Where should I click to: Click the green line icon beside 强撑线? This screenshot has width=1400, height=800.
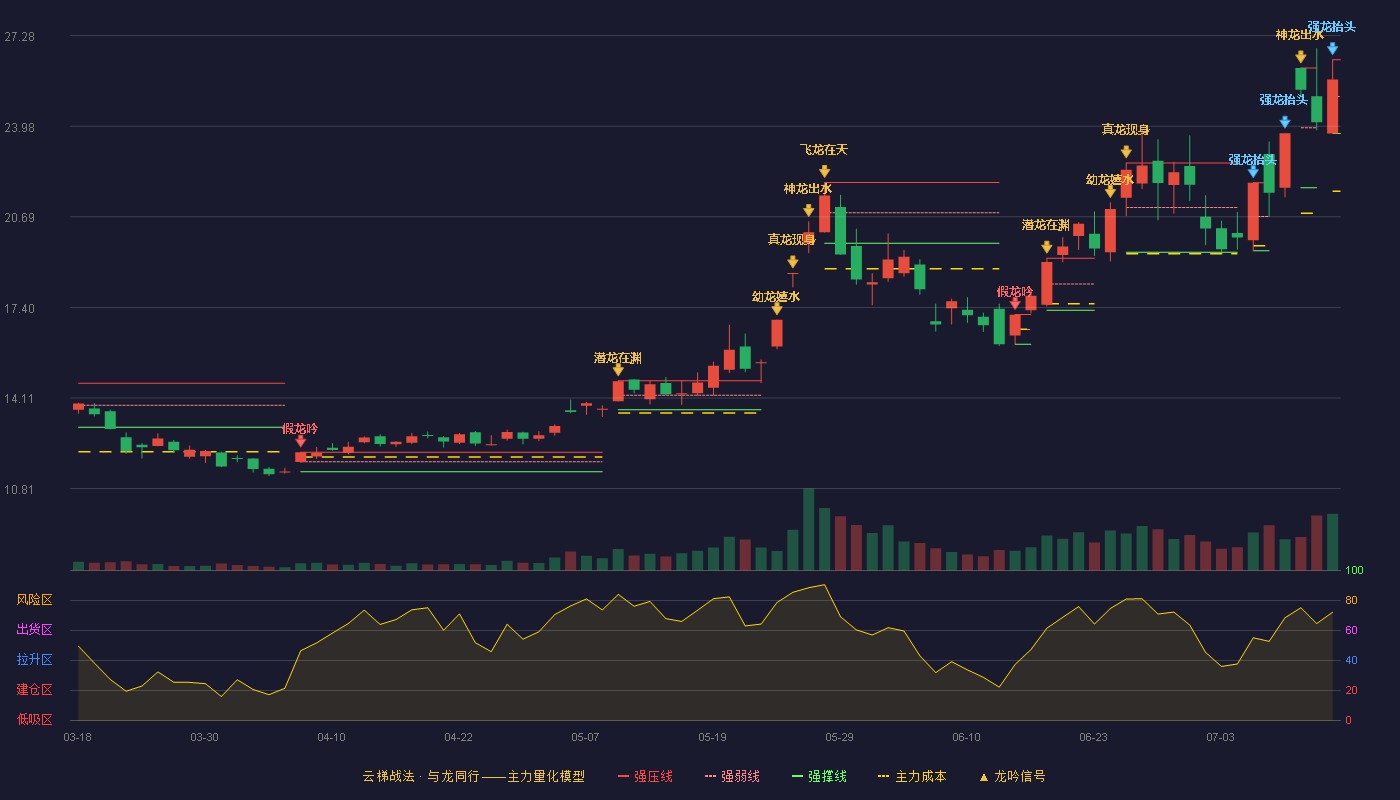pyautogui.click(x=797, y=776)
